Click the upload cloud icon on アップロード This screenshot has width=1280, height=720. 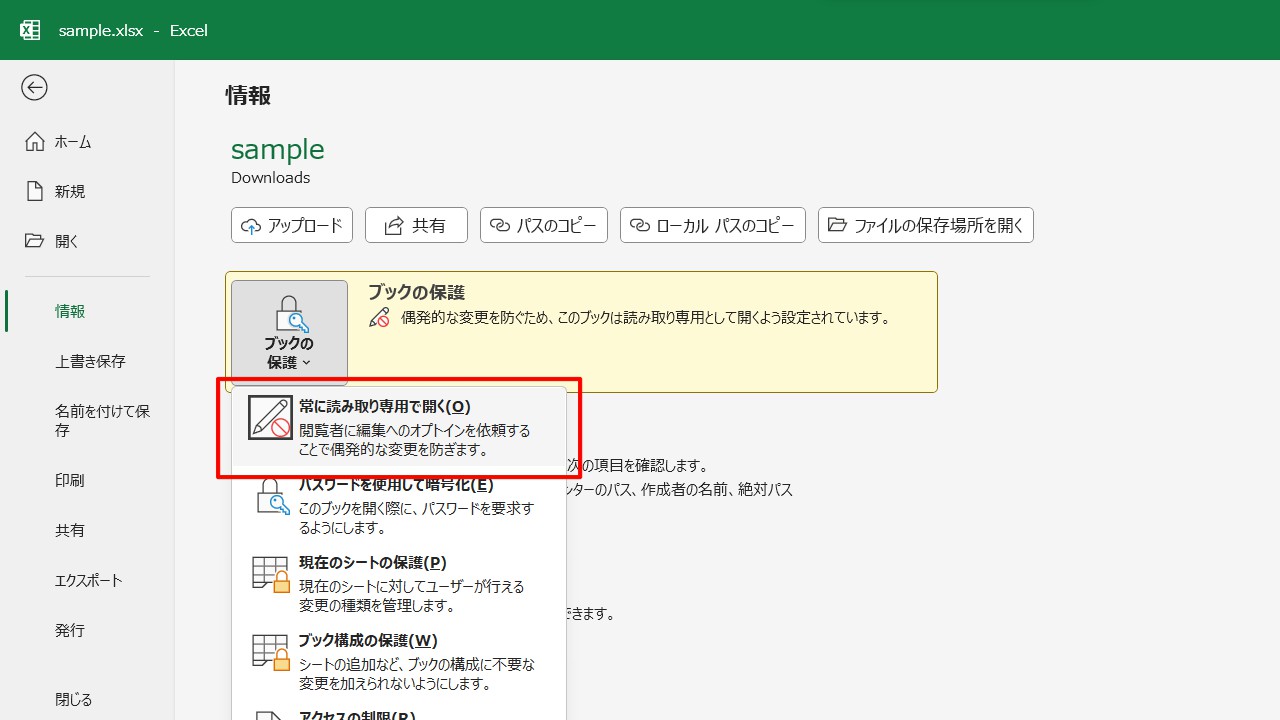coord(251,225)
